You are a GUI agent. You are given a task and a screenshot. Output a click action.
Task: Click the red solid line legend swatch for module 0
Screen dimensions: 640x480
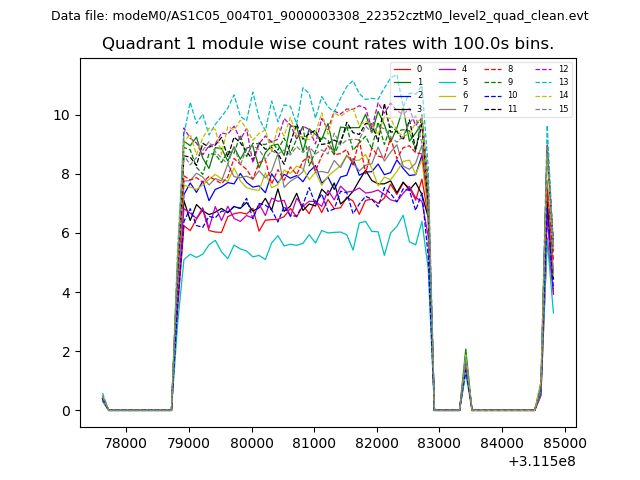coord(402,69)
